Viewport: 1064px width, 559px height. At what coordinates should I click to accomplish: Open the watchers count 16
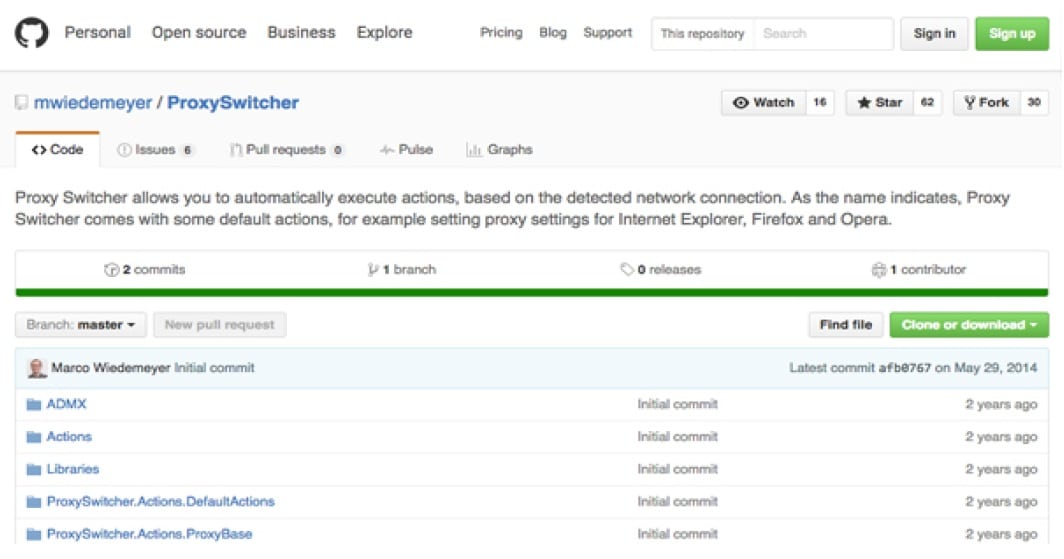pyautogui.click(x=820, y=102)
